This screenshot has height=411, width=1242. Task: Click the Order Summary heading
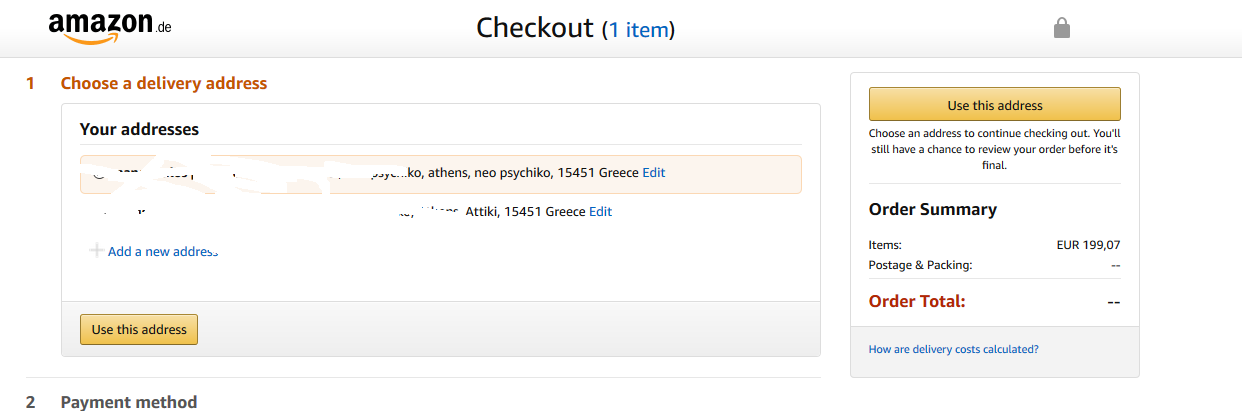coord(933,210)
